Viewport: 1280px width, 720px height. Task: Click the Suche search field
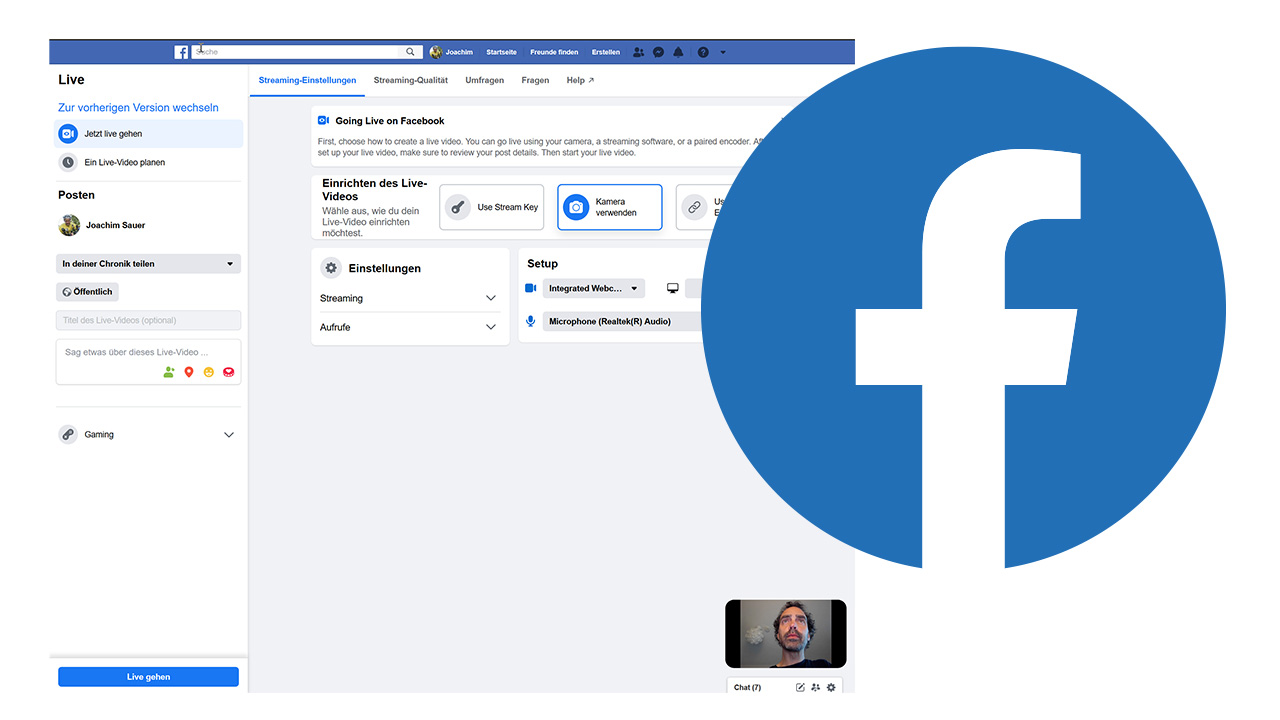[x=297, y=52]
